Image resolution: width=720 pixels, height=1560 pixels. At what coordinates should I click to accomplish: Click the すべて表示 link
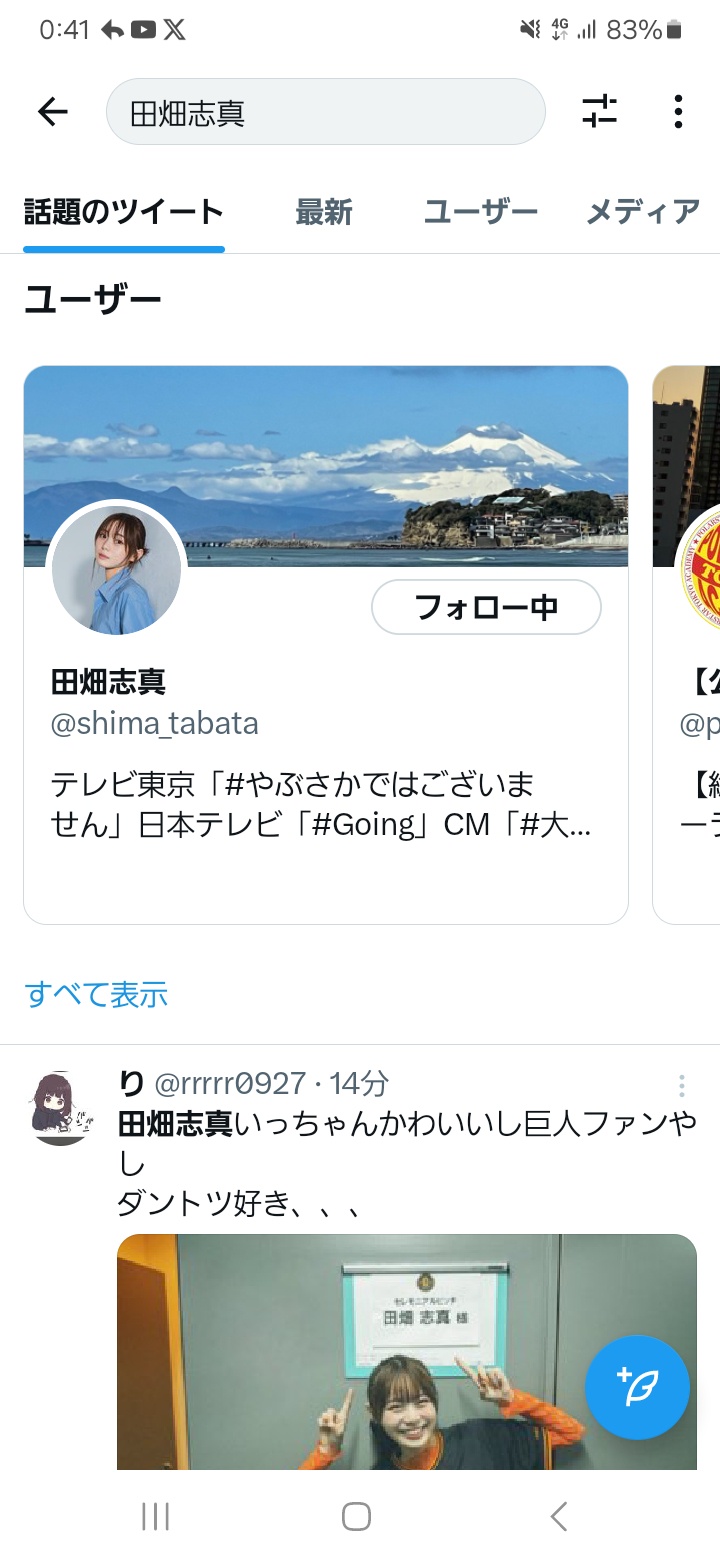pos(97,994)
